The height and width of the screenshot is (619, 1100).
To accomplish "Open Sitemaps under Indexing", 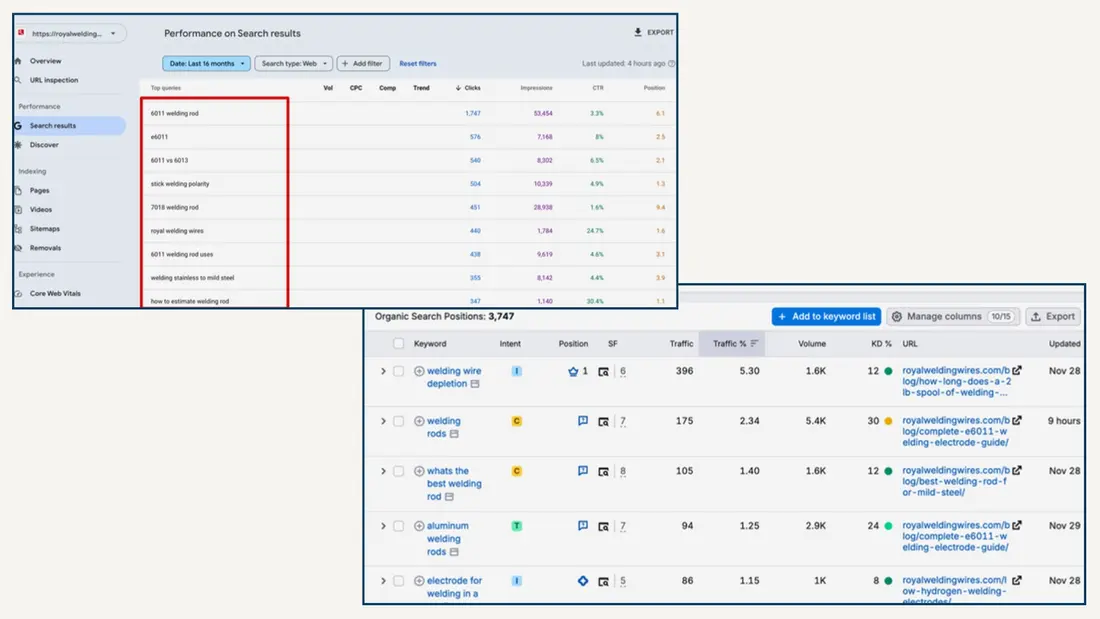I will (44, 229).
